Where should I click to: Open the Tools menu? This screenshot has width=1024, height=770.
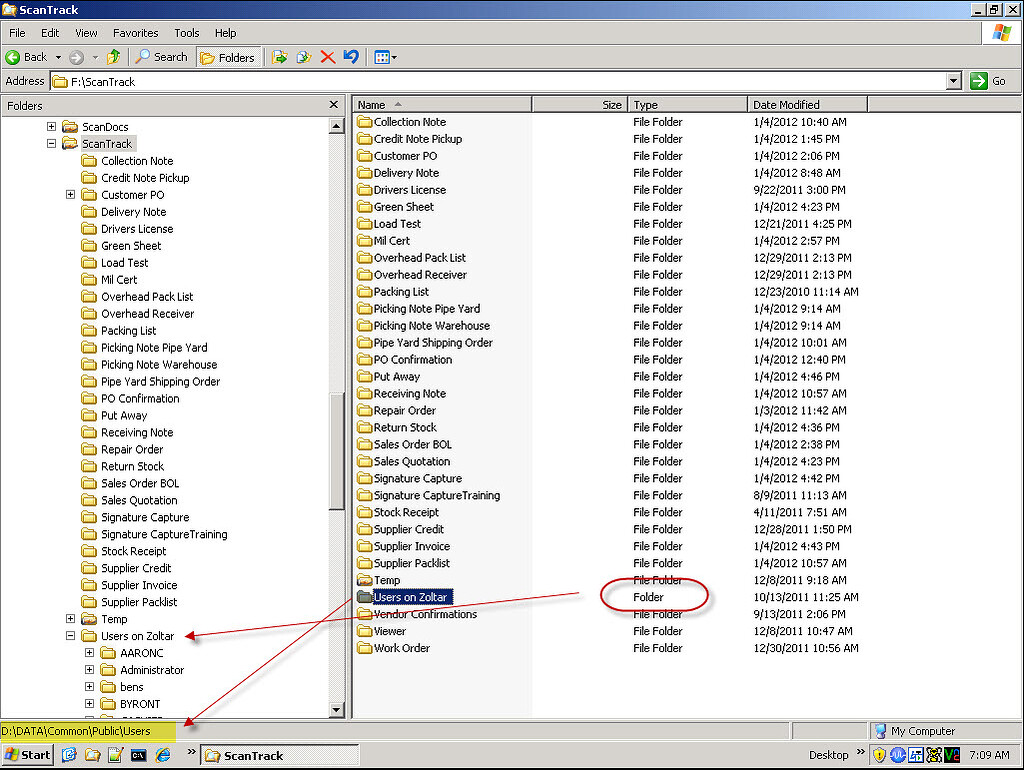tap(186, 32)
